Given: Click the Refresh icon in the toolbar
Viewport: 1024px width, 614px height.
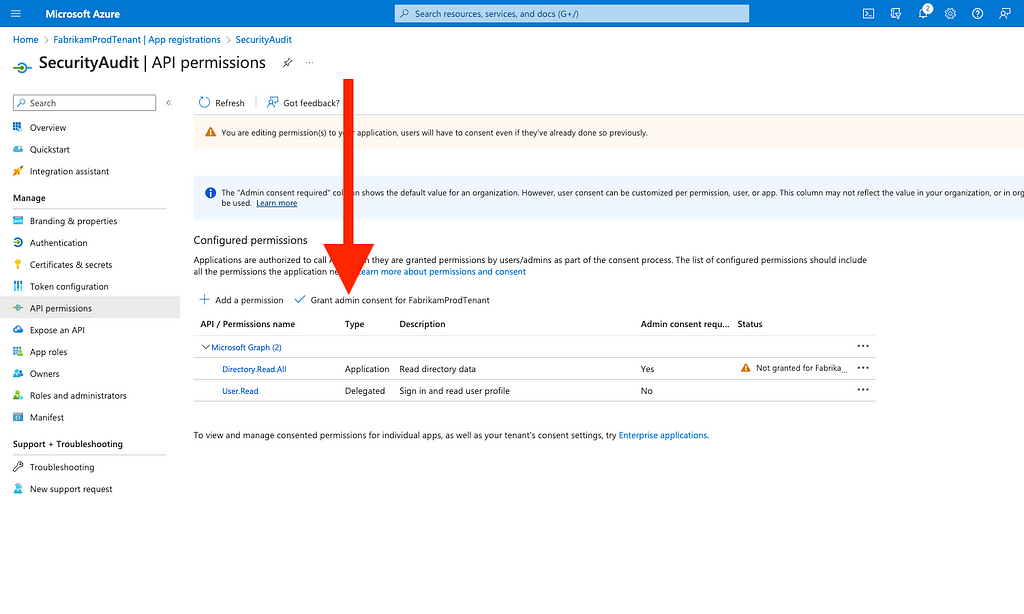Looking at the screenshot, I should point(204,103).
